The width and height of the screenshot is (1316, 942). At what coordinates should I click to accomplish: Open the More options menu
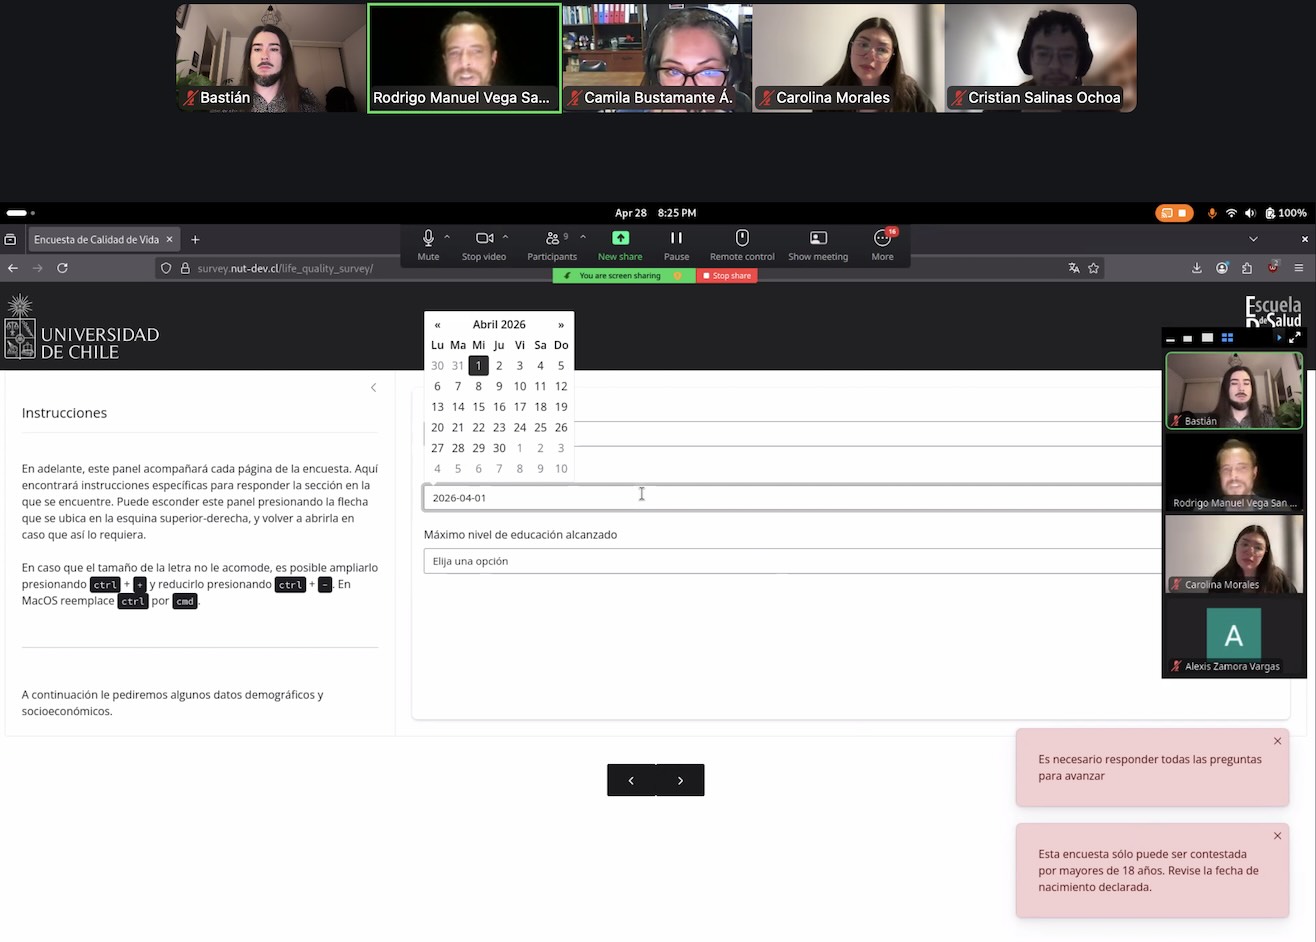882,238
